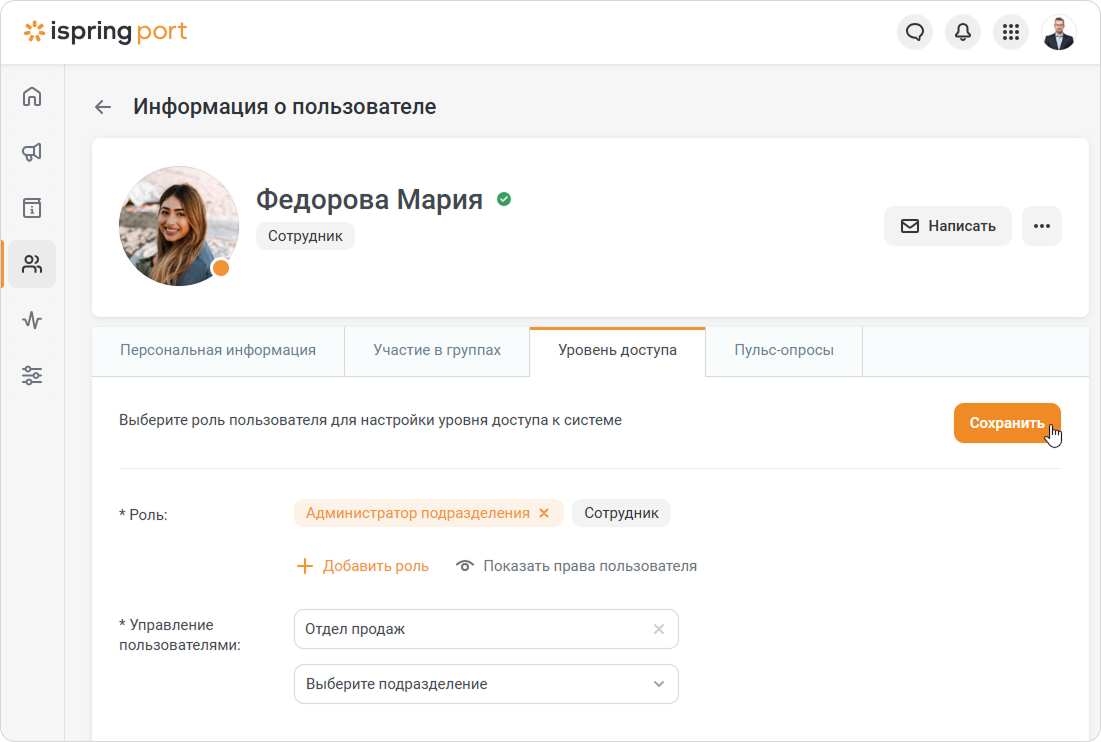
Task: Click the Добавить роль link
Action: tap(376, 567)
